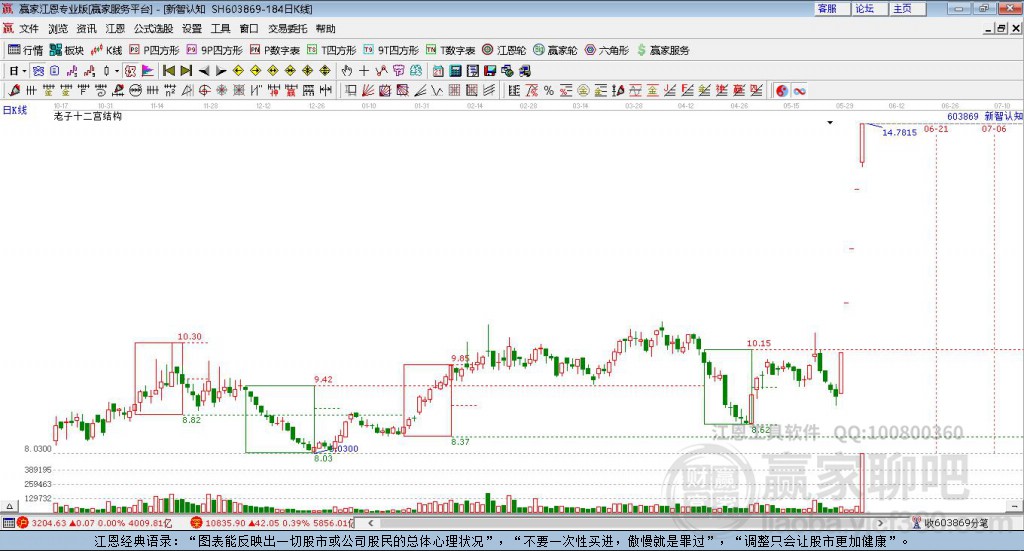Click the 8.03 low price label
The height and width of the screenshot is (551, 1024).
(x=323, y=458)
